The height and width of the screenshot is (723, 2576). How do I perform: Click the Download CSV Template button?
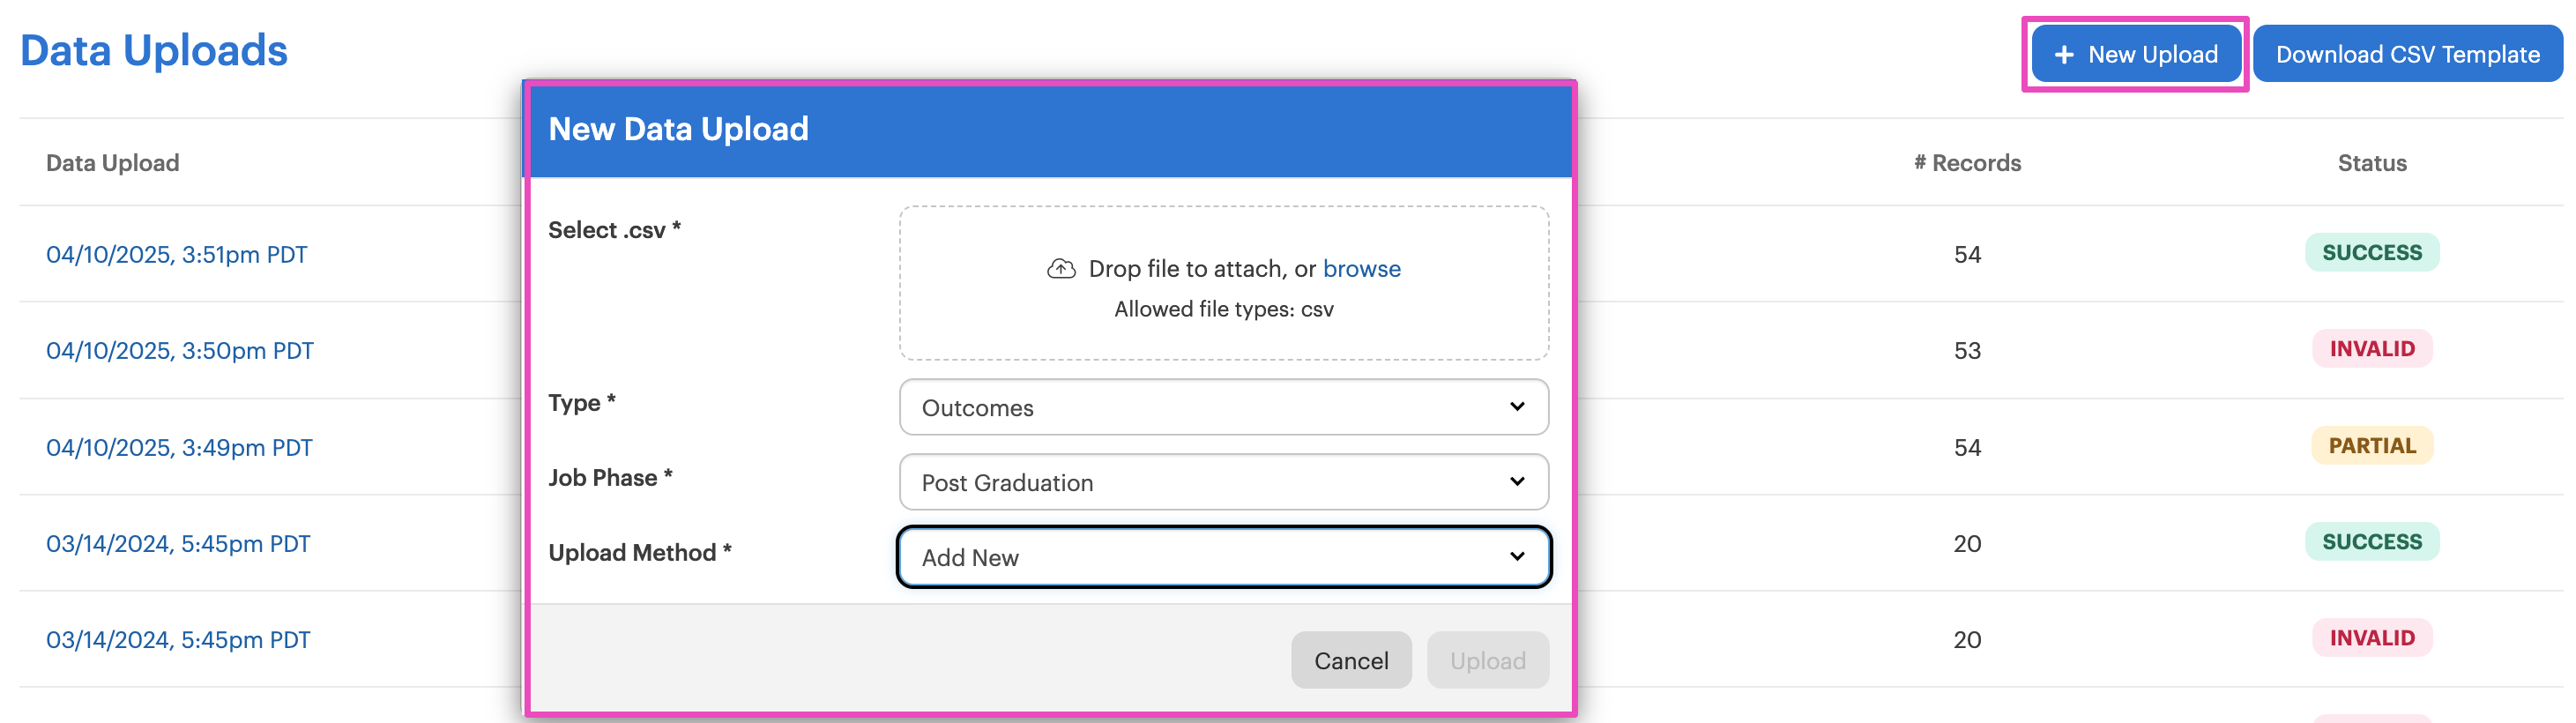tap(2407, 55)
